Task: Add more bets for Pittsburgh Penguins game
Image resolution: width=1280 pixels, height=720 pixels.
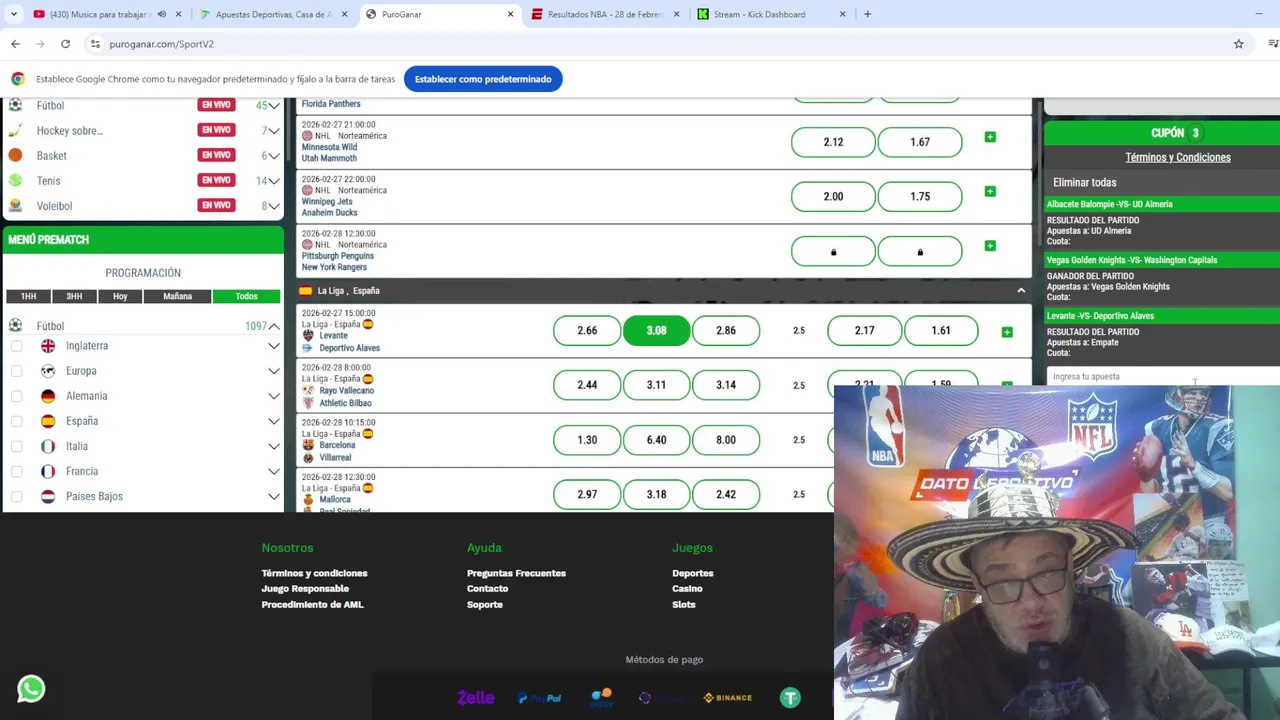Action: 990,246
